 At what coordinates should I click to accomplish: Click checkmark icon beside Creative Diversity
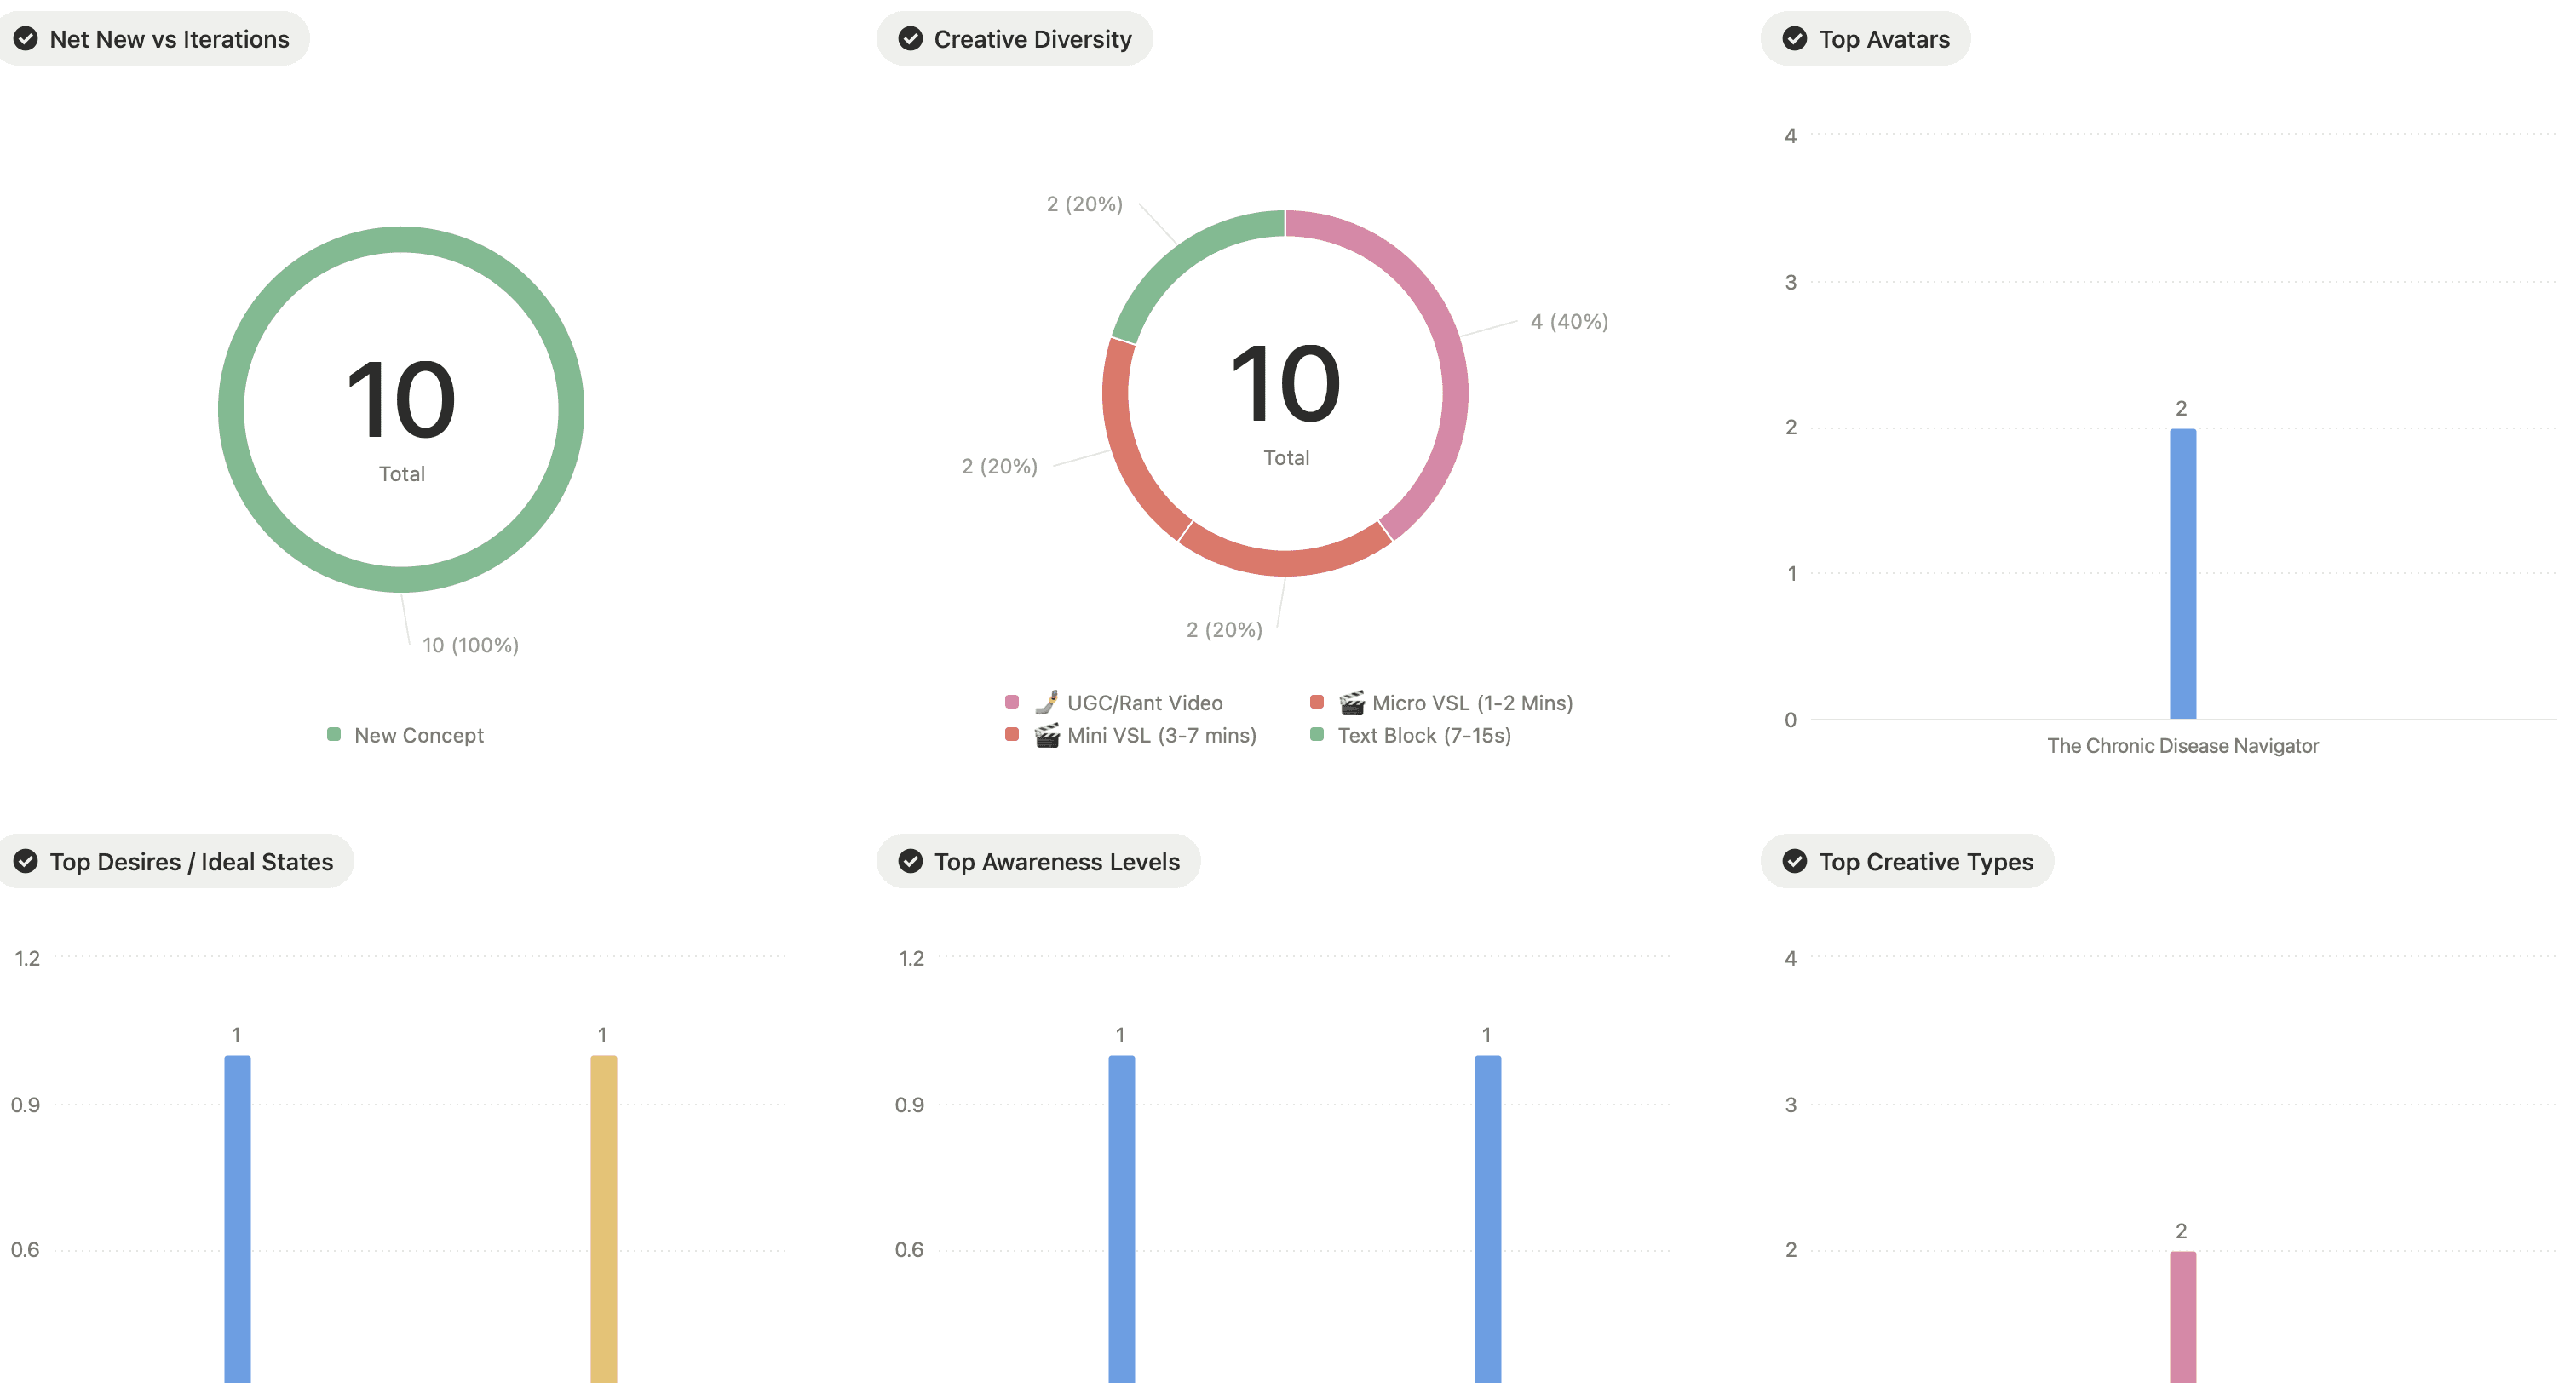(x=910, y=39)
